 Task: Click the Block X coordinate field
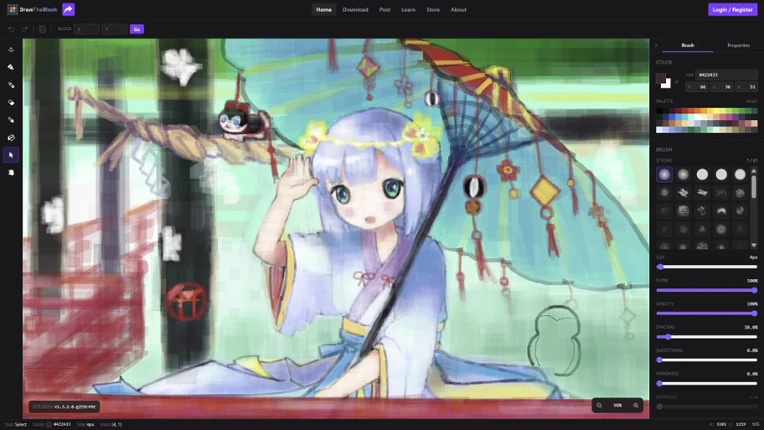click(87, 29)
